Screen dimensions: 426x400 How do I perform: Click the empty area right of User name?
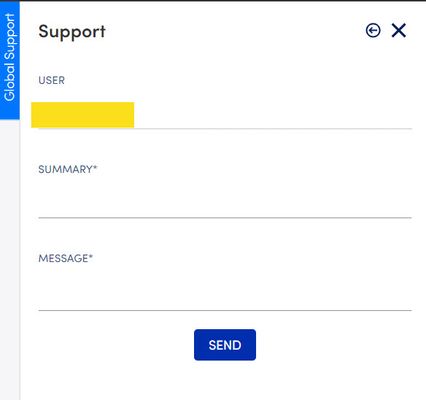[273, 115]
